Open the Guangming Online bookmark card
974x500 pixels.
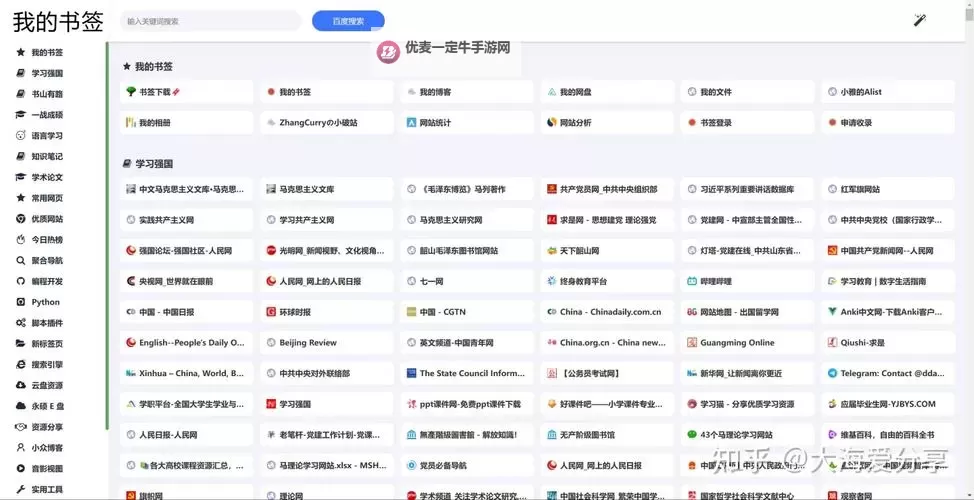(748, 342)
